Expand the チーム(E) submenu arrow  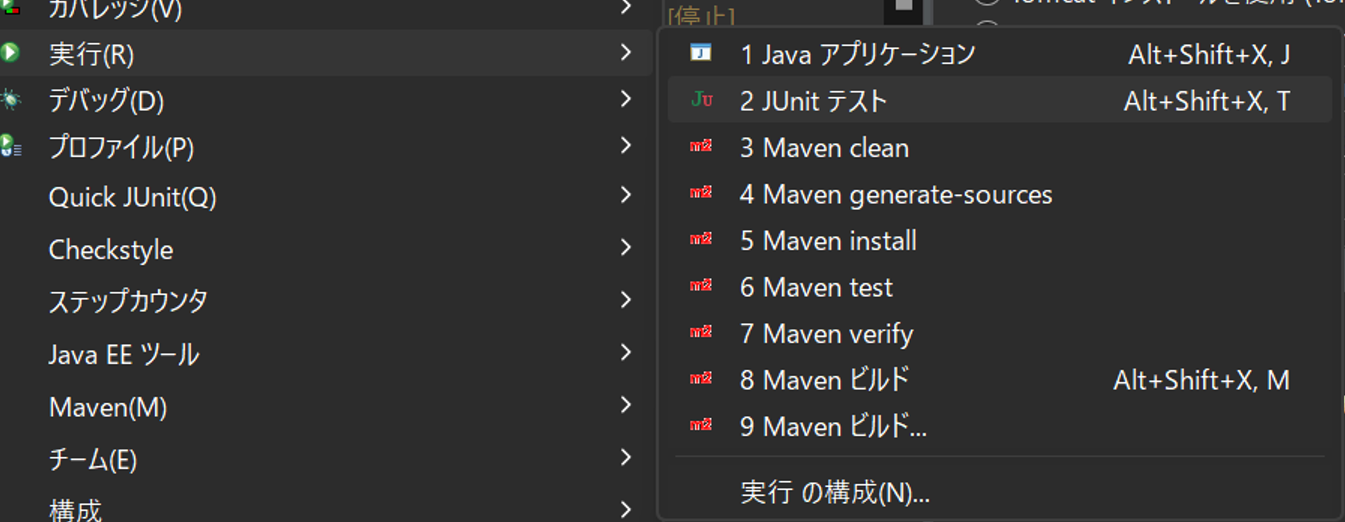pos(626,458)
